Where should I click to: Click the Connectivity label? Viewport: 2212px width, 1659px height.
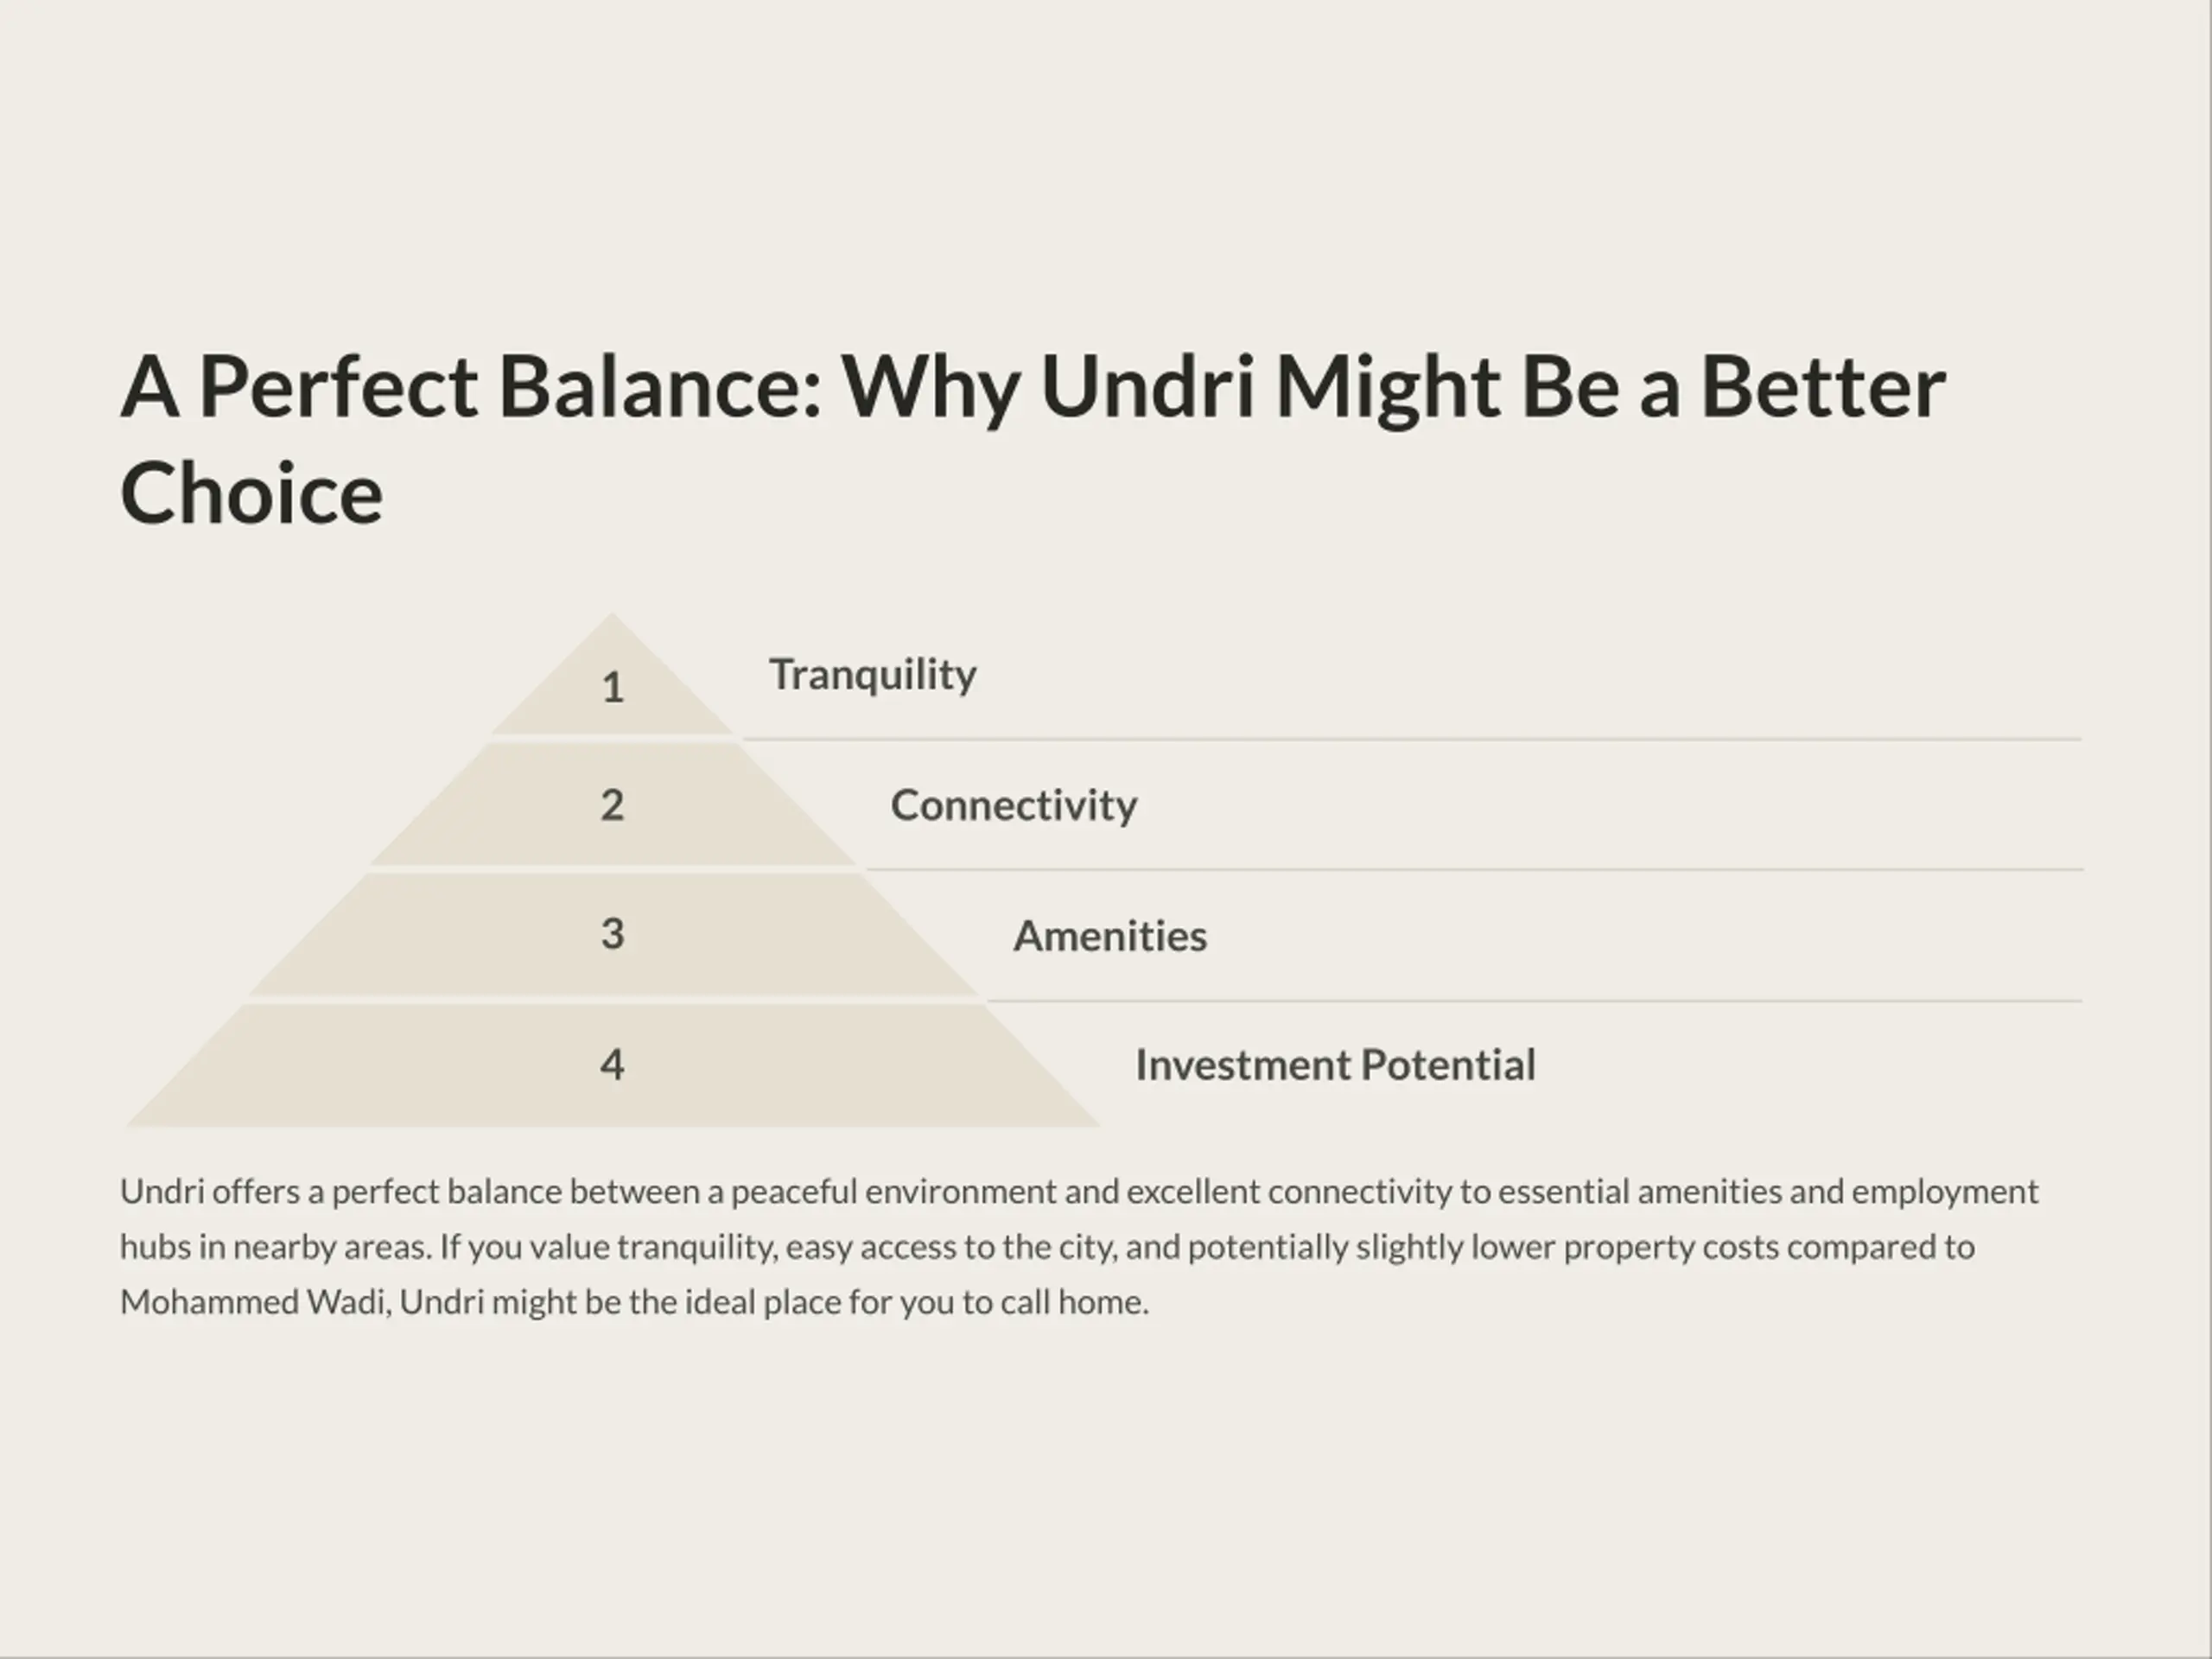tap(1013, 805)
